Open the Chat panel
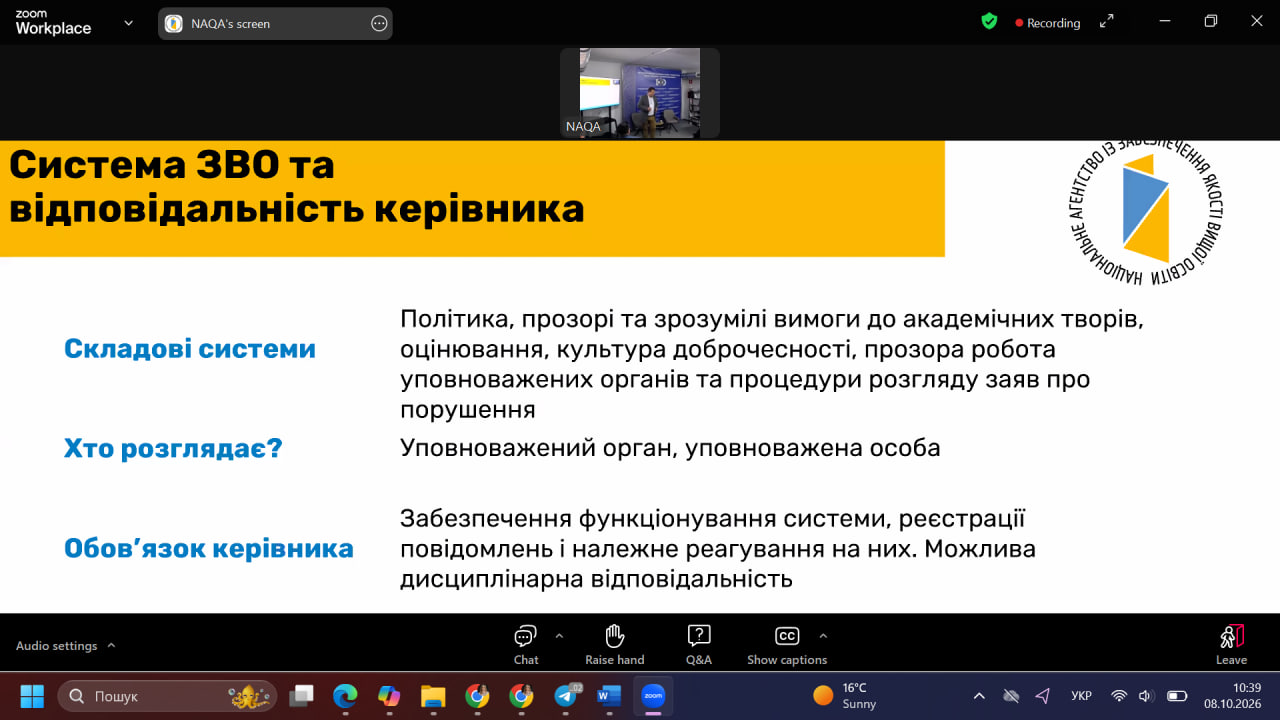Screen dimensions: 1280x720 click(x=526, y=645)
